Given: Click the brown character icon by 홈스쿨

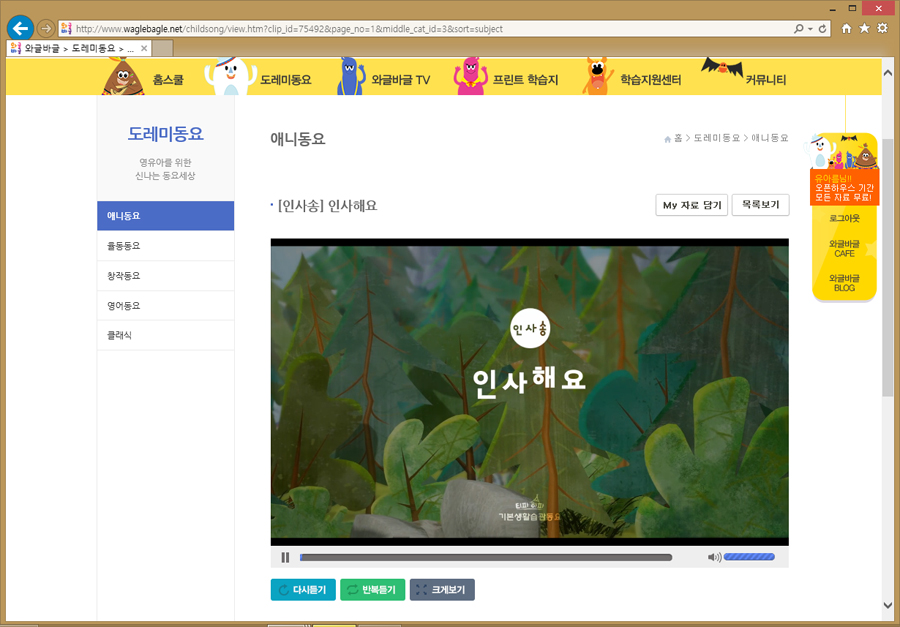Looking at the screenshot, I should 123,76.
